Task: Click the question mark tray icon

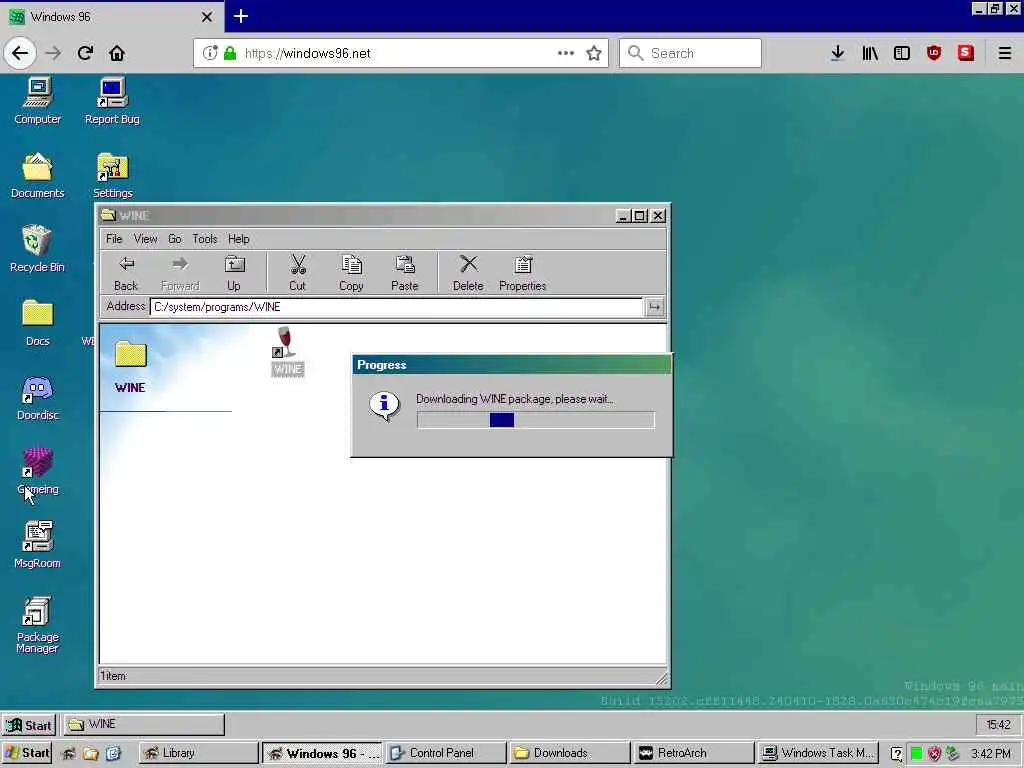Action: (897, 754)
